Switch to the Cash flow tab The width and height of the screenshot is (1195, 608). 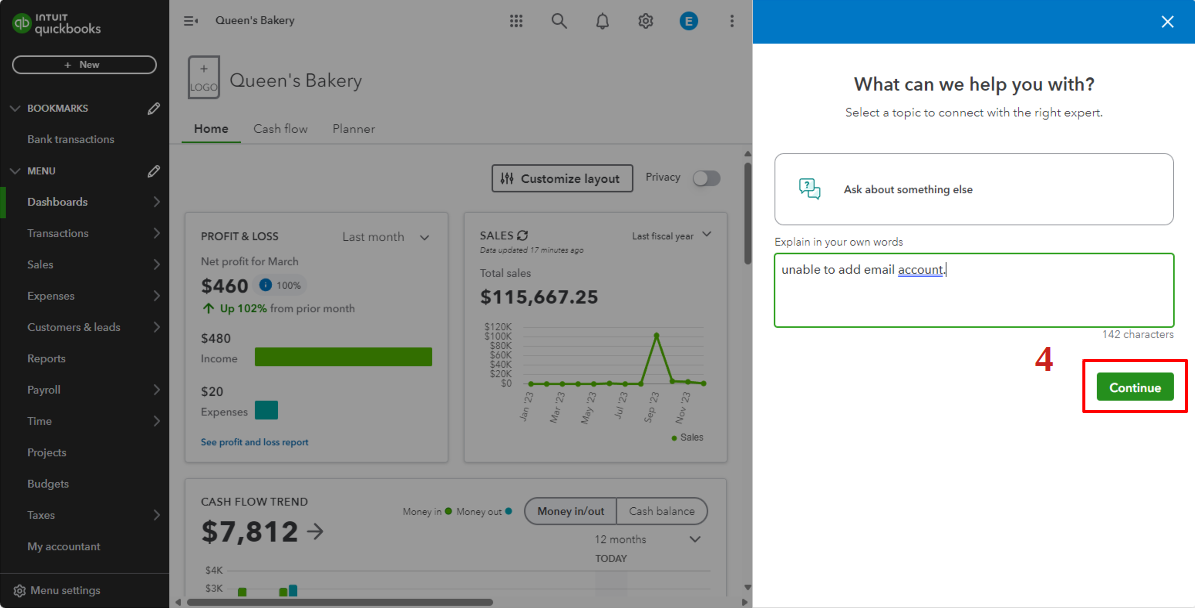[280, 129]
